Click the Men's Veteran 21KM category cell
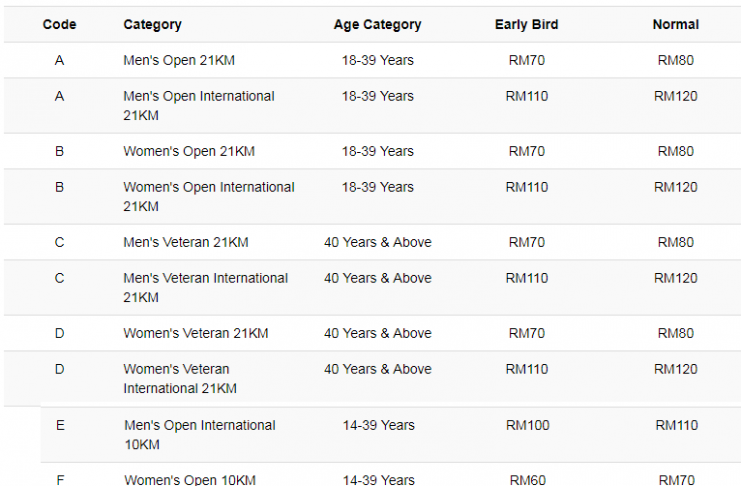 (186, 243)
